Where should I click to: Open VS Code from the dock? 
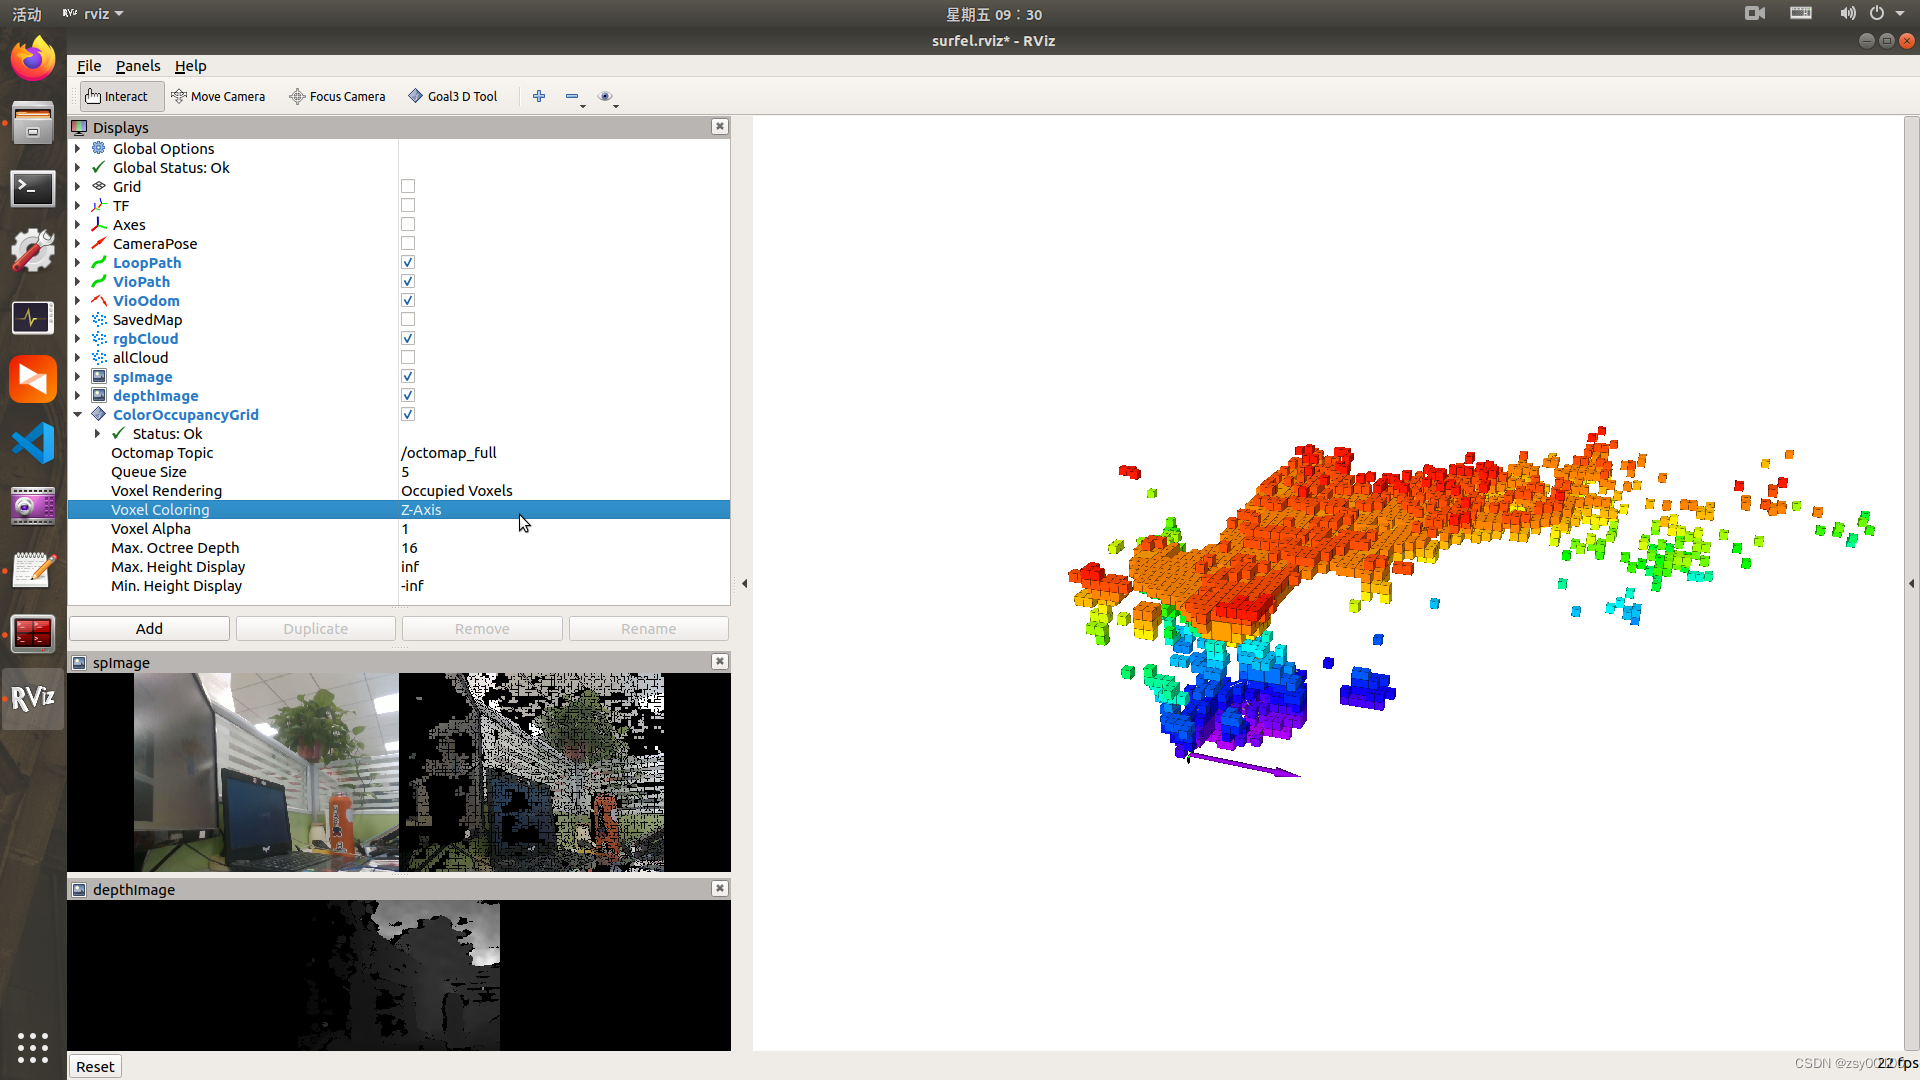pyautogui.click(x=33, y=443)
